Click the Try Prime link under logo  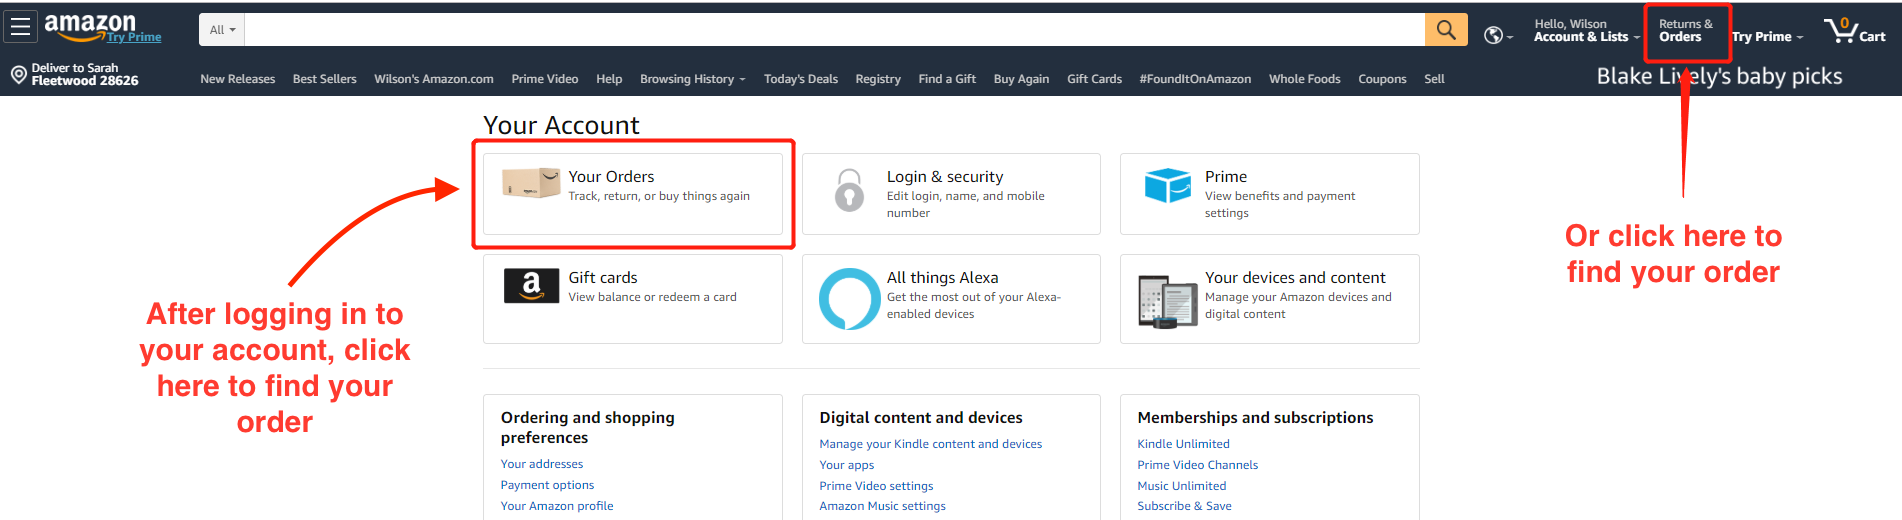134,38
